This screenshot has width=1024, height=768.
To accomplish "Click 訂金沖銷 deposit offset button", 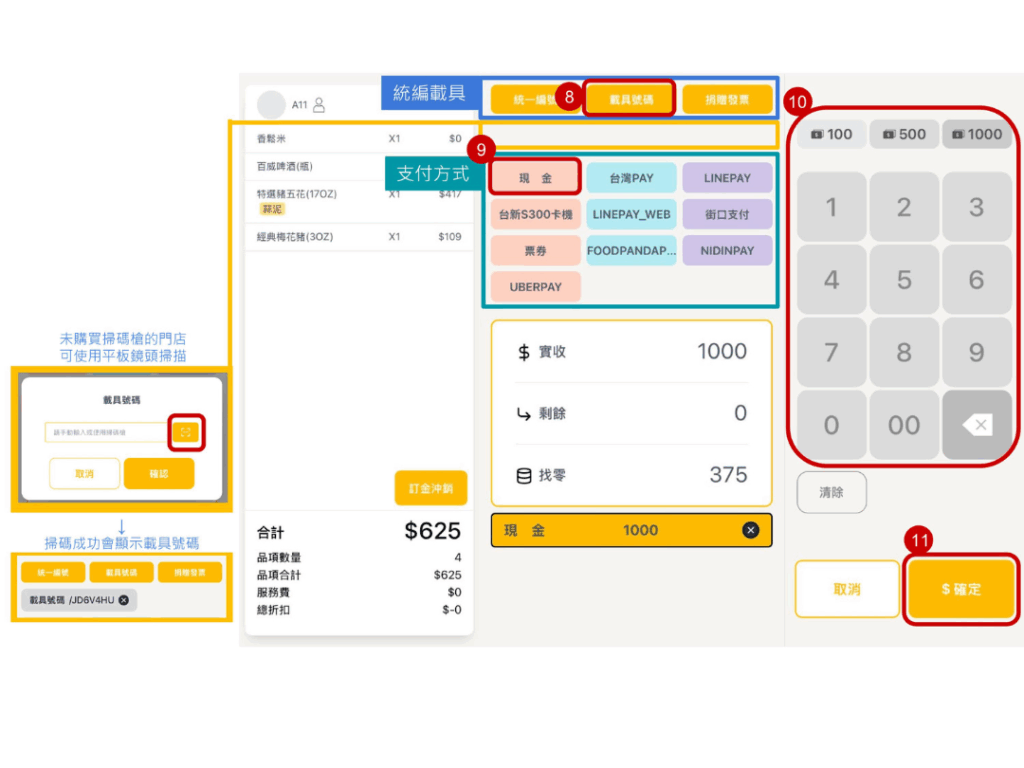I will [431, 488].
